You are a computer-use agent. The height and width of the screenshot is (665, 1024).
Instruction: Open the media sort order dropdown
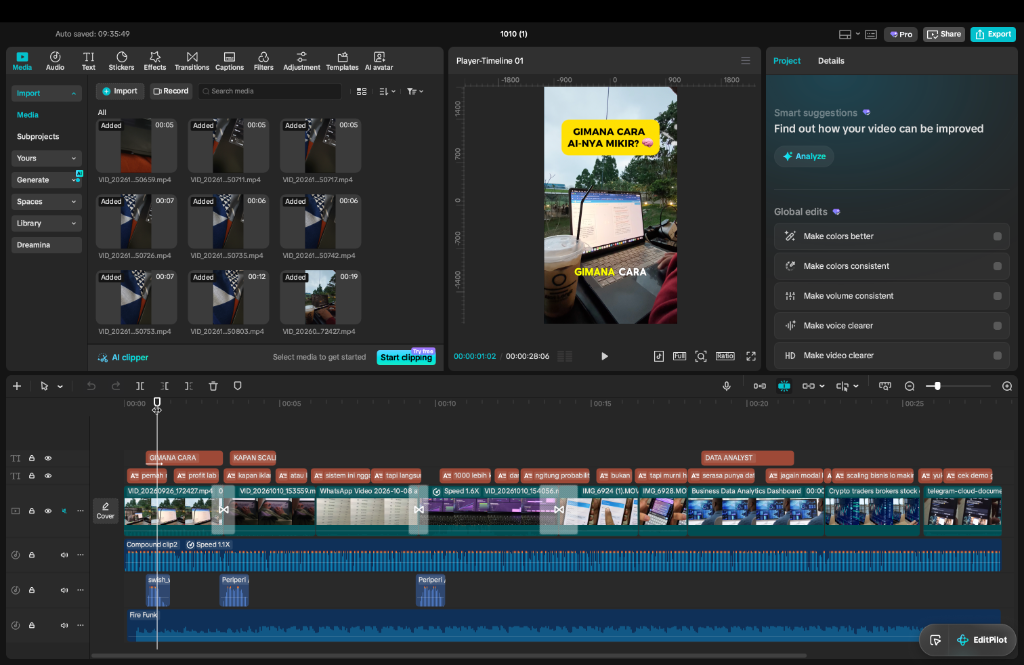[x=387, y=91]
